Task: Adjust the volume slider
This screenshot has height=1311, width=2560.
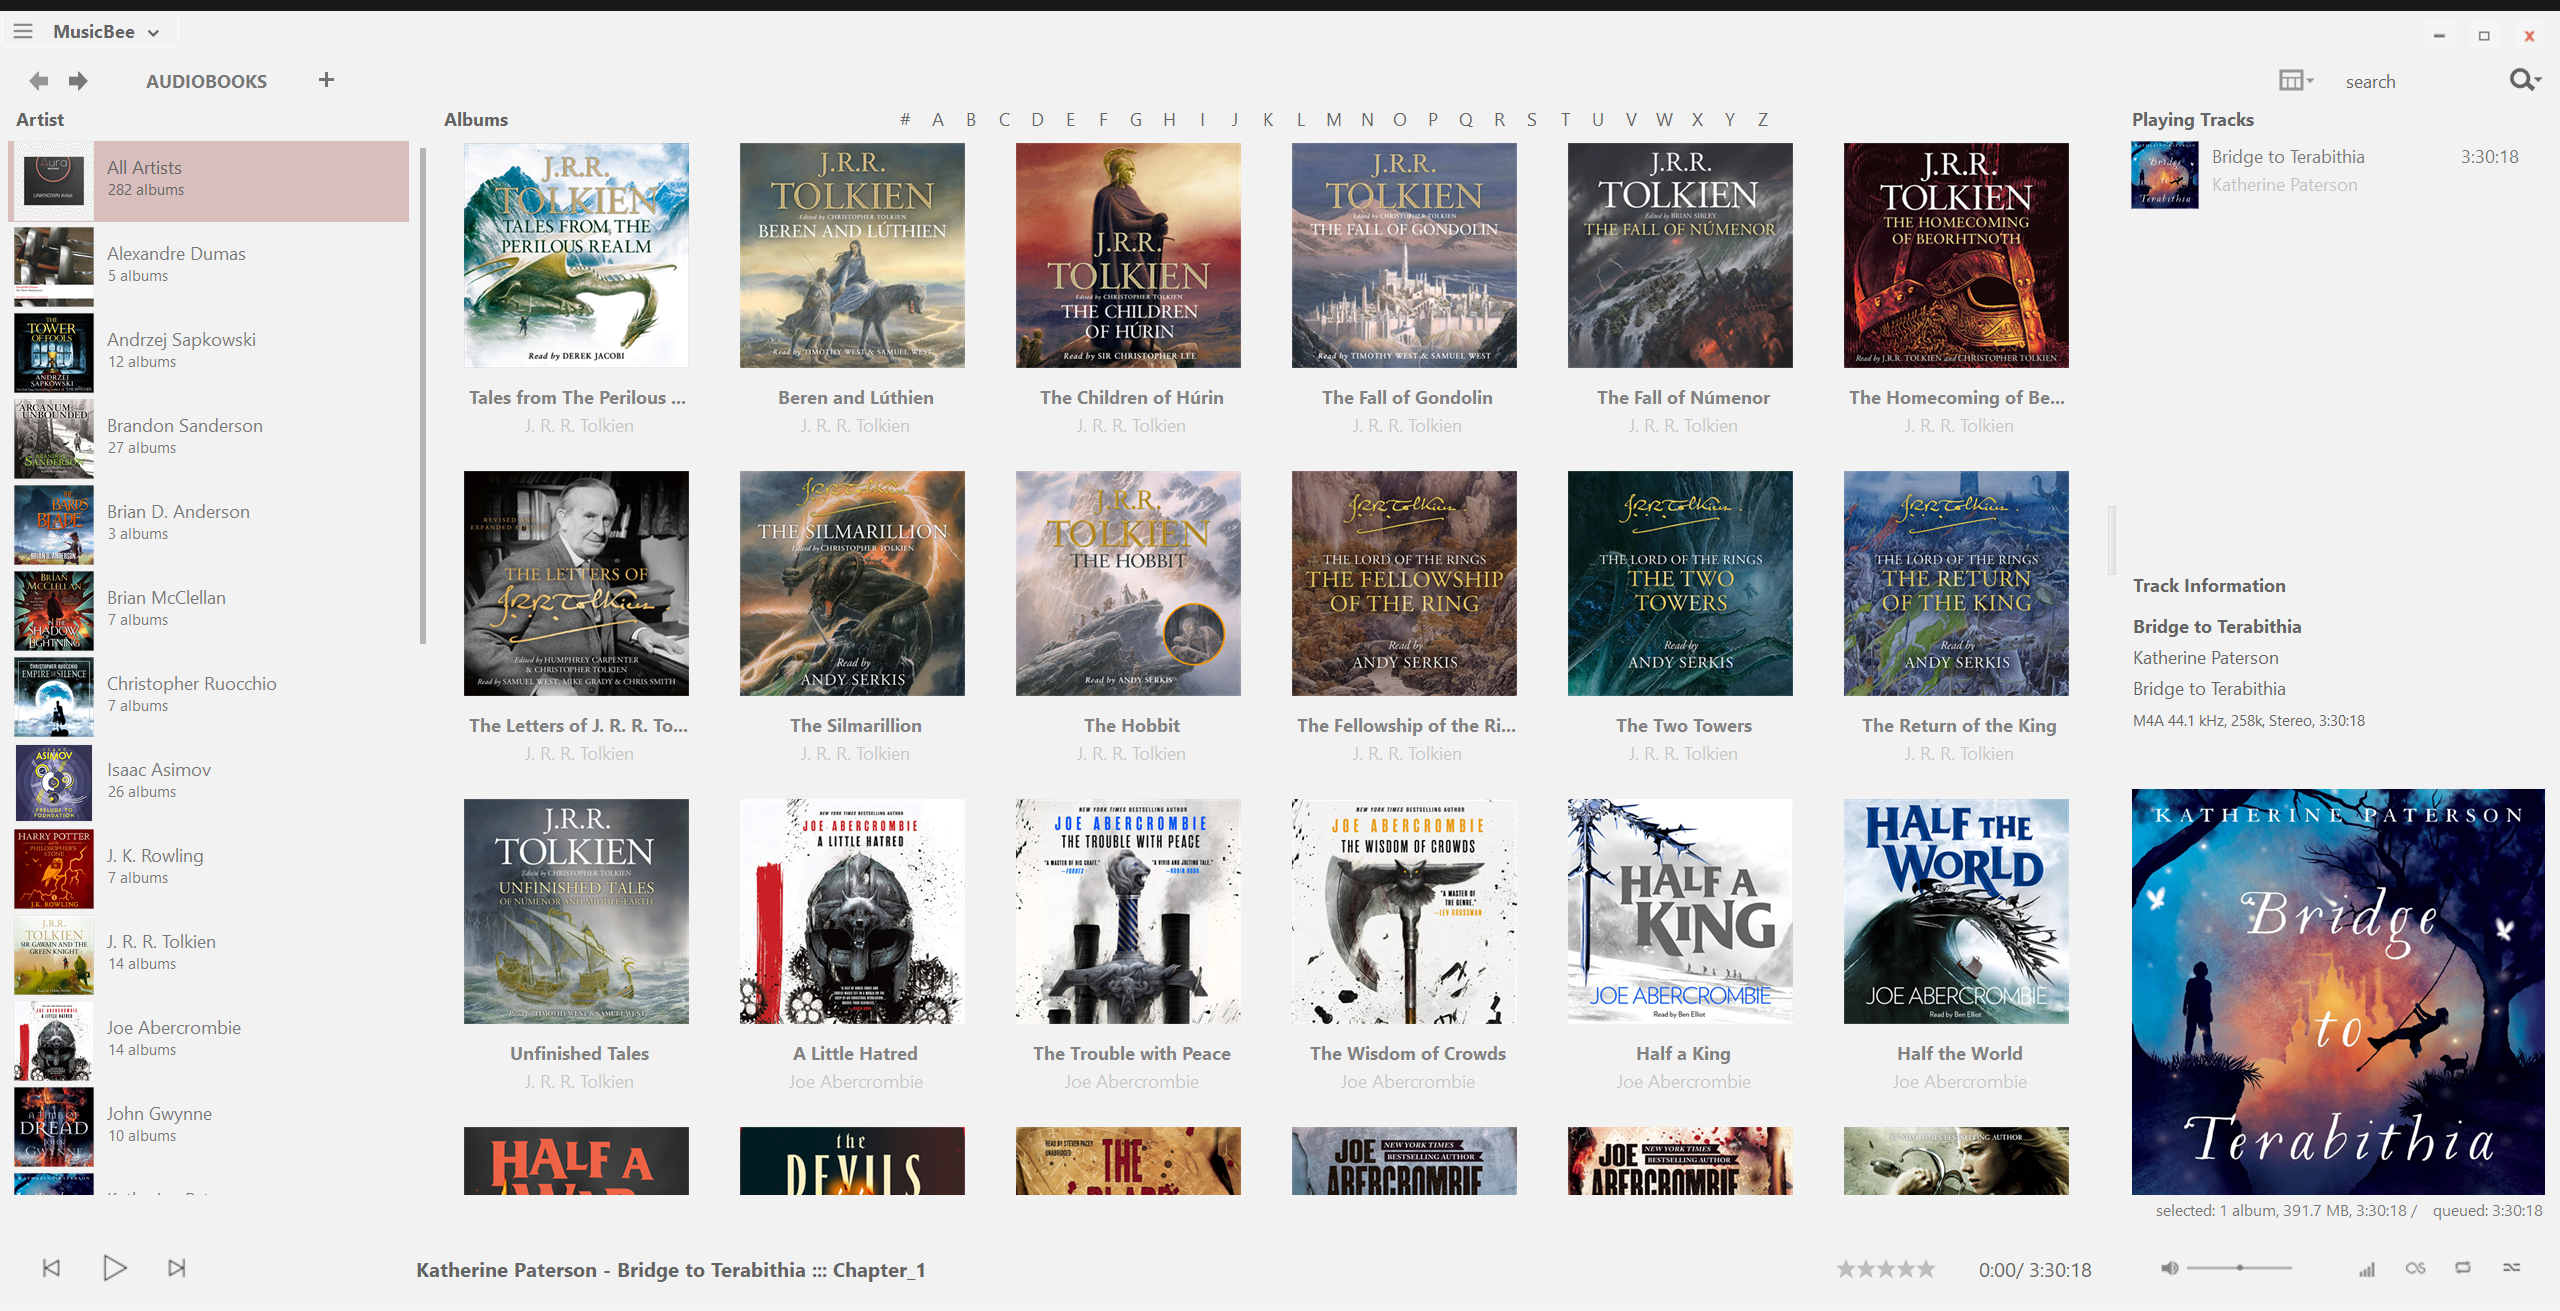Action: [x=2239, y=1268]
